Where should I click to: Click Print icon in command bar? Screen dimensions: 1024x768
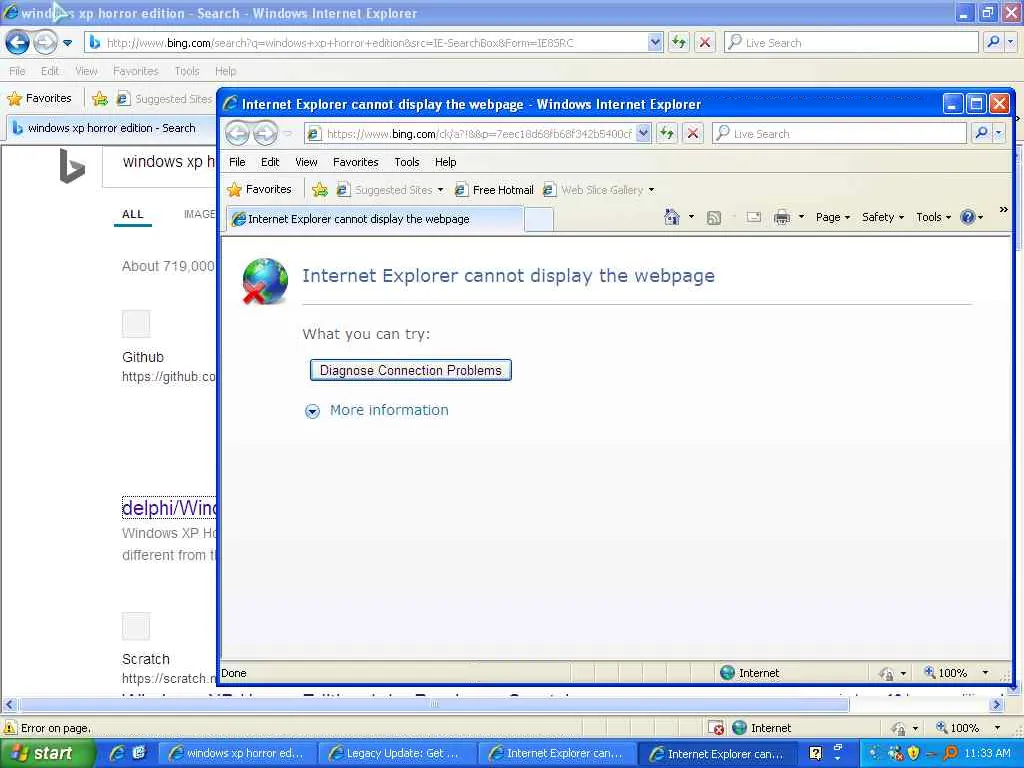point(781,217)
